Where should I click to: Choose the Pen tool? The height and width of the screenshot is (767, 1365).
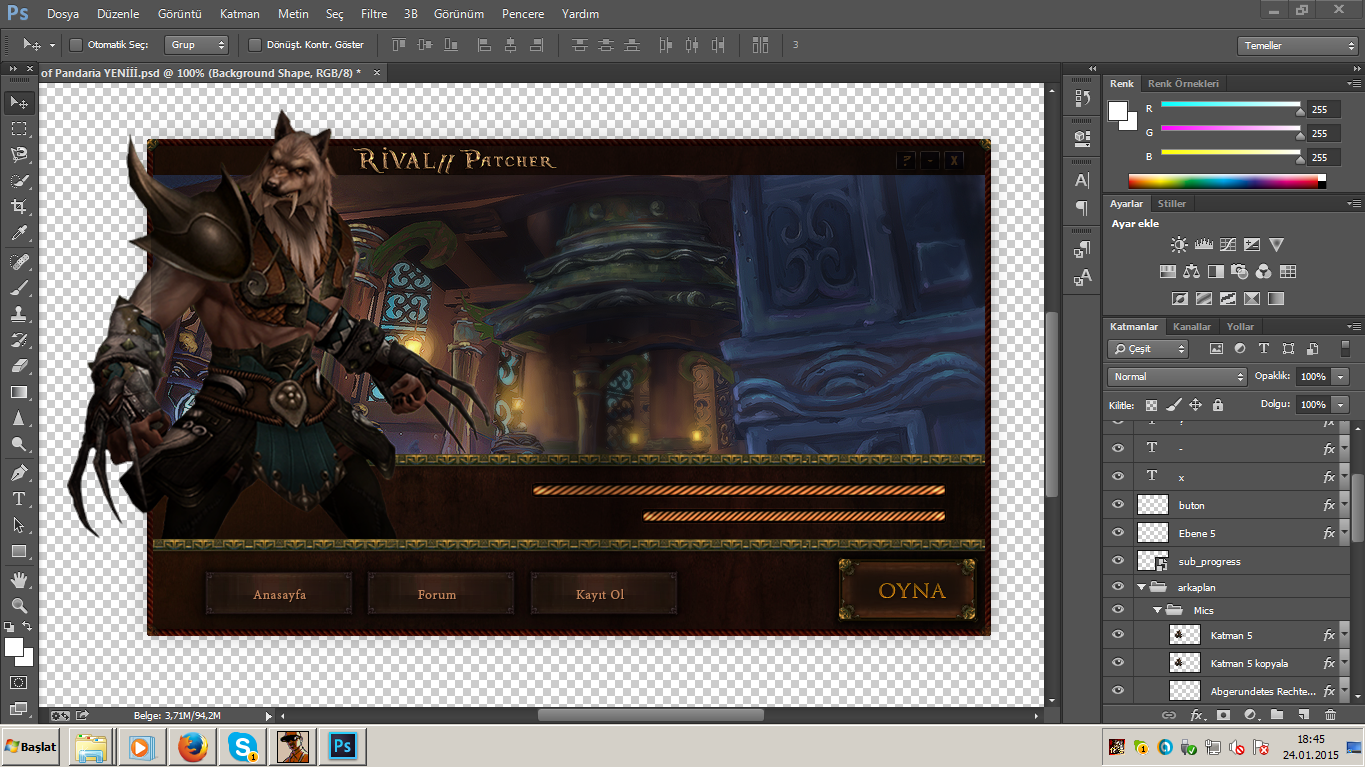point(19,472)
